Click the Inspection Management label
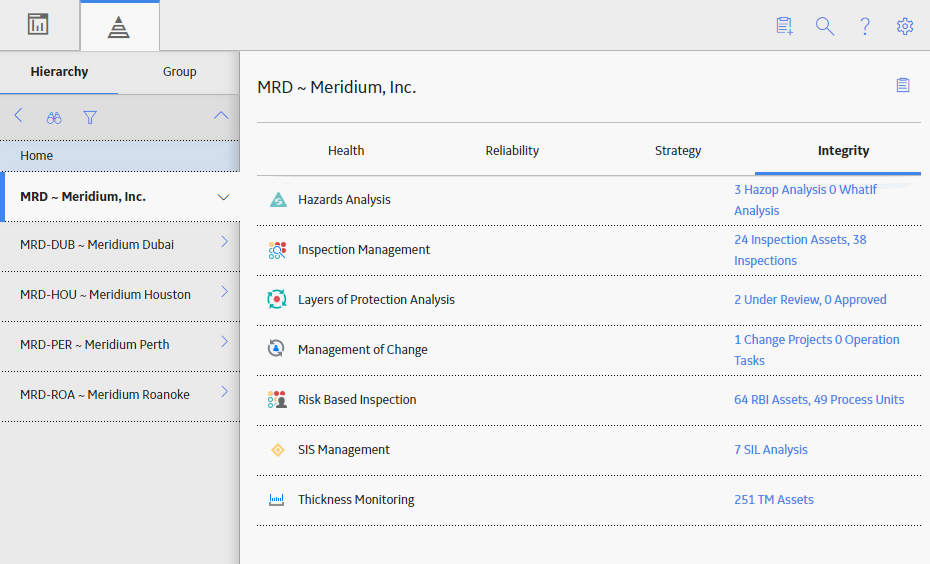 tap(364, 250)
